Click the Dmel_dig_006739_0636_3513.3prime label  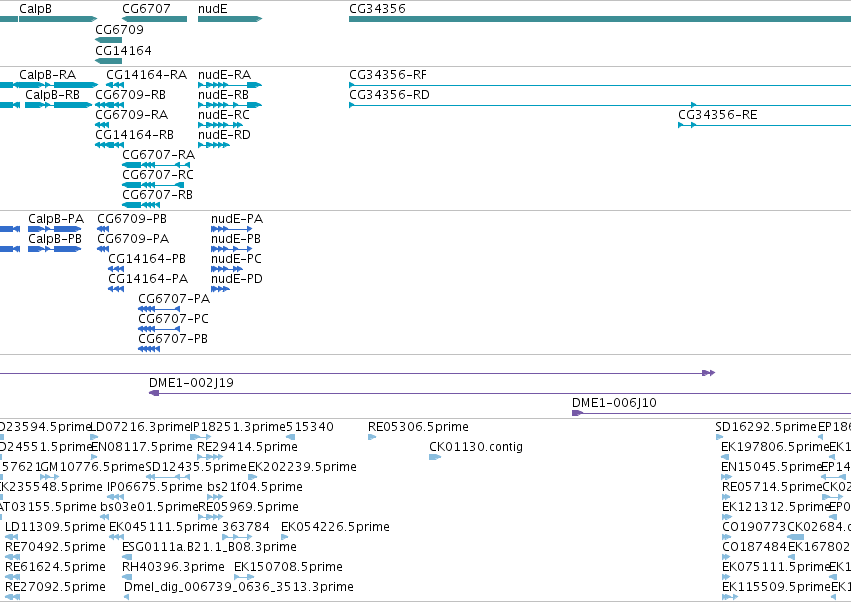(x=239, y=587)
